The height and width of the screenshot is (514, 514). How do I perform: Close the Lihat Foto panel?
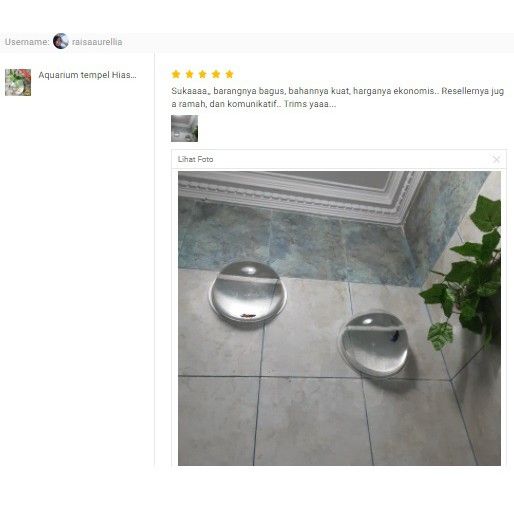pos(496,159)
